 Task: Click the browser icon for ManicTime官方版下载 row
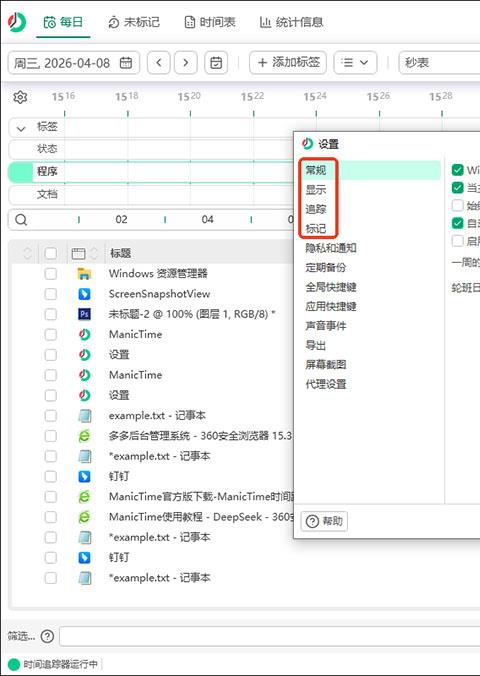point(84,497)
